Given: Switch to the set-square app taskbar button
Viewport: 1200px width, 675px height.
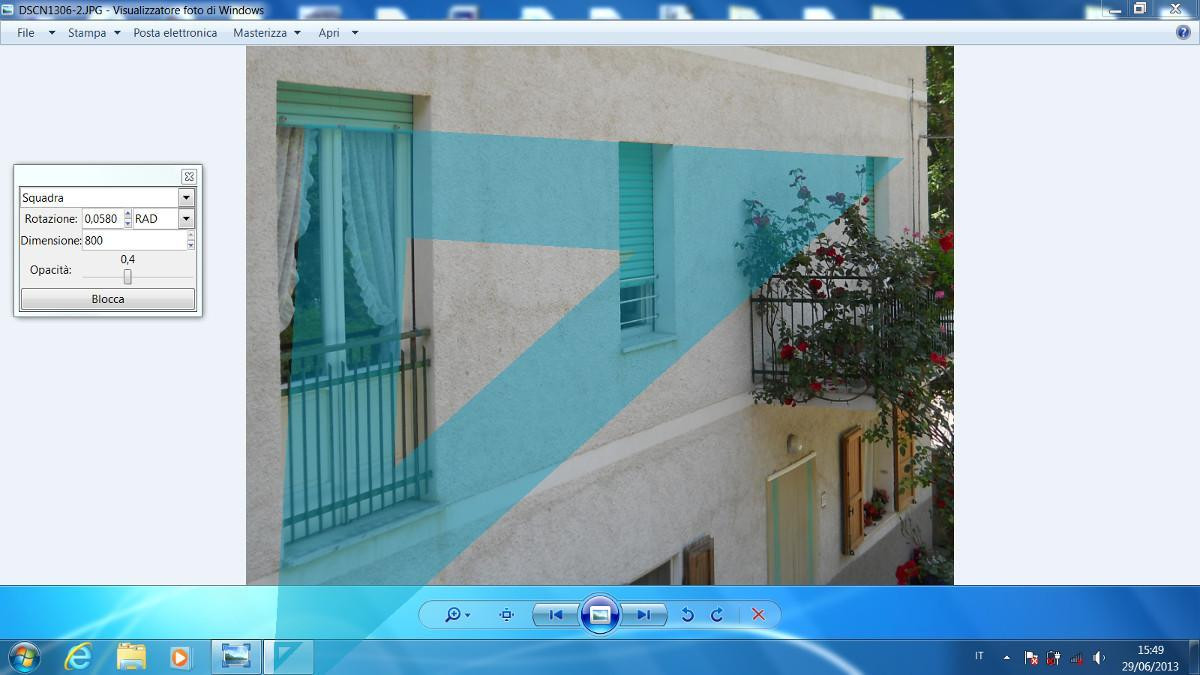Looking at the screenshot, I should pyautogui.click(x=289, y=657).
